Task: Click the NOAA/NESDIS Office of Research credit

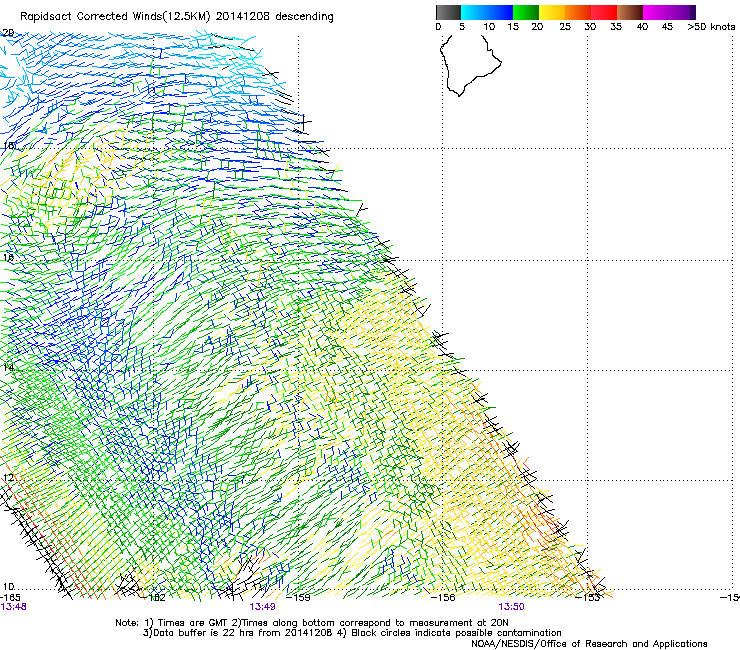Action: [589, 644]
